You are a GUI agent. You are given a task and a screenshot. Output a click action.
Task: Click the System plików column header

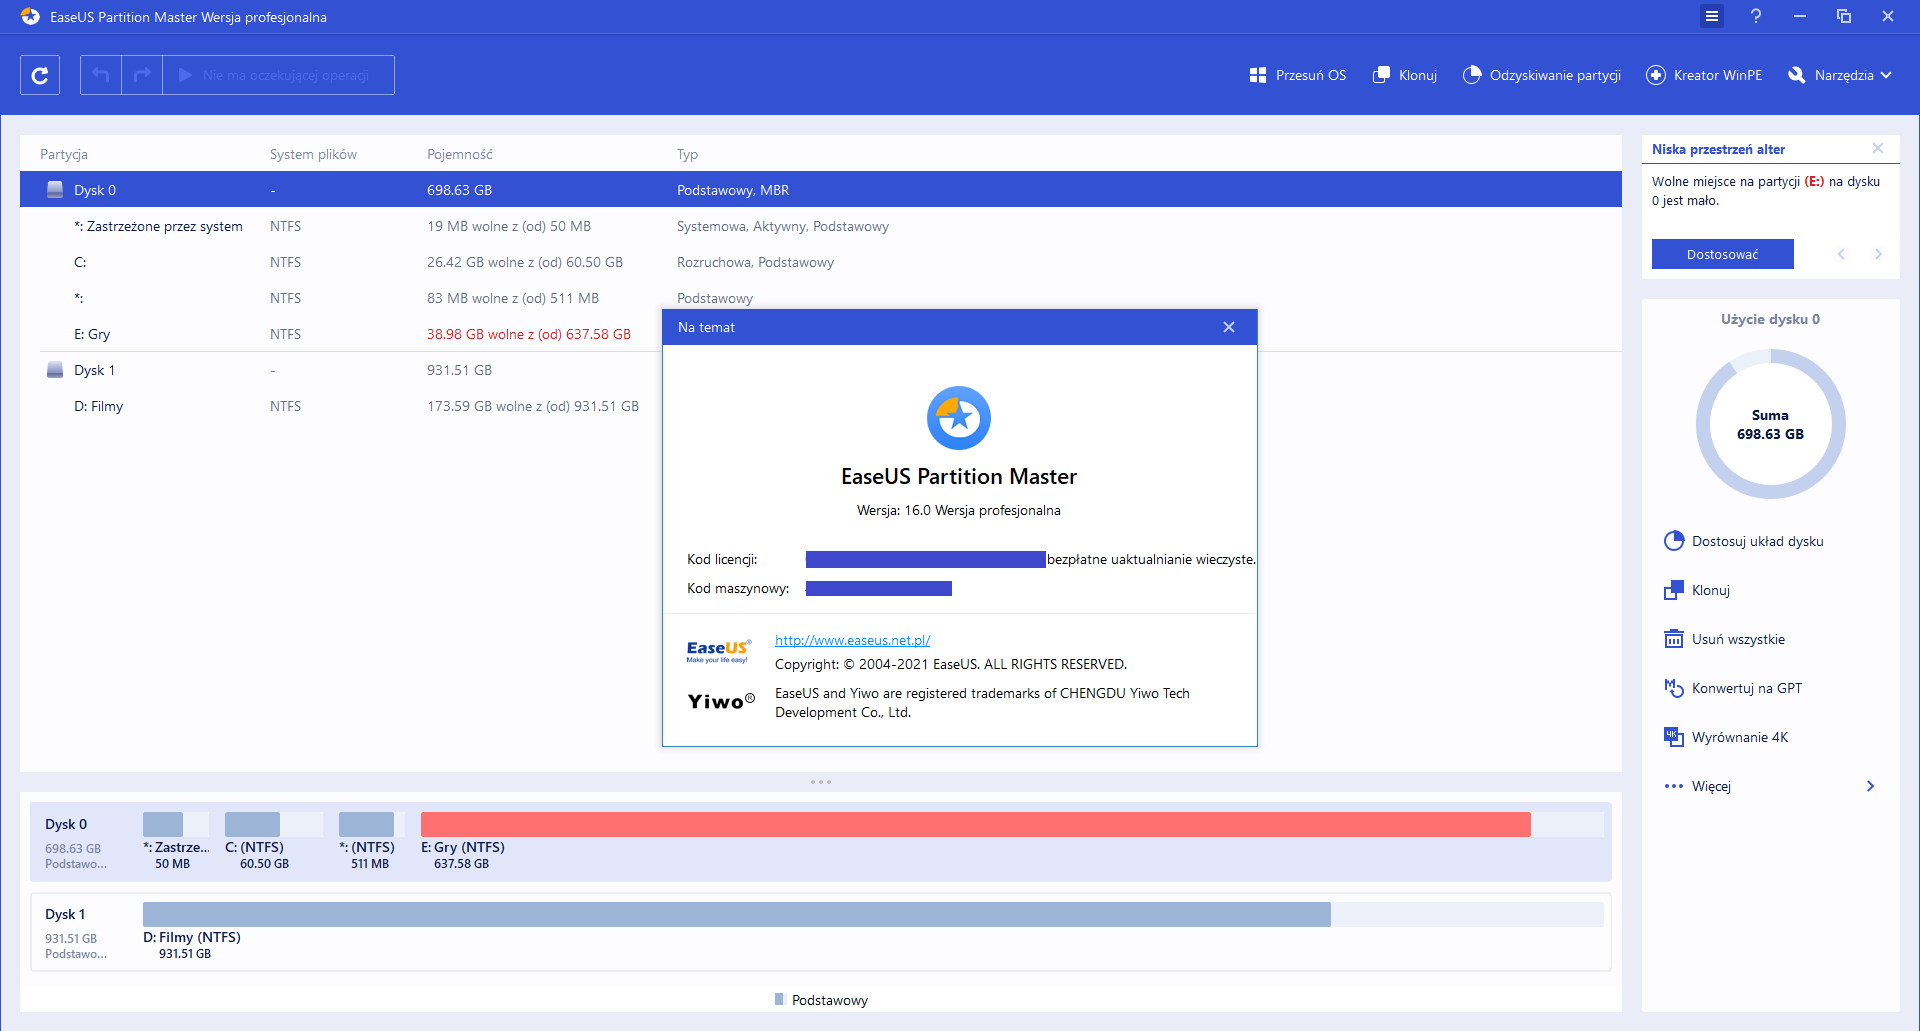(x=313, y=154)
